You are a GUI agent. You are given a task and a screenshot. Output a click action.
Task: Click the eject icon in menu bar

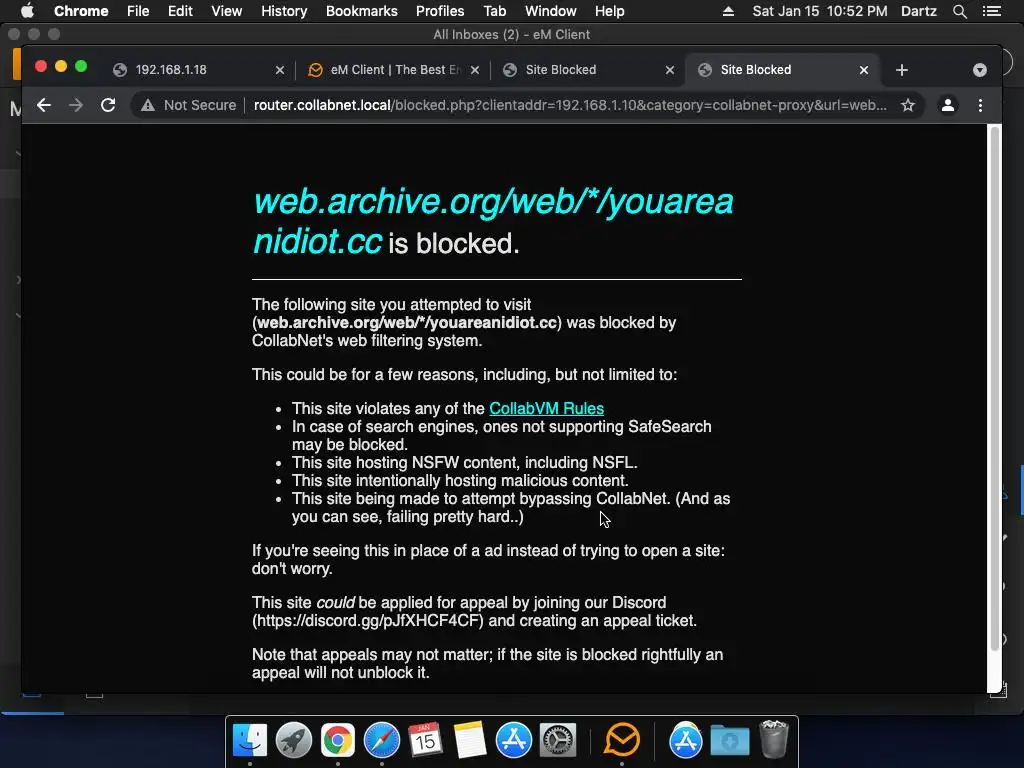[x=728, y=11]
